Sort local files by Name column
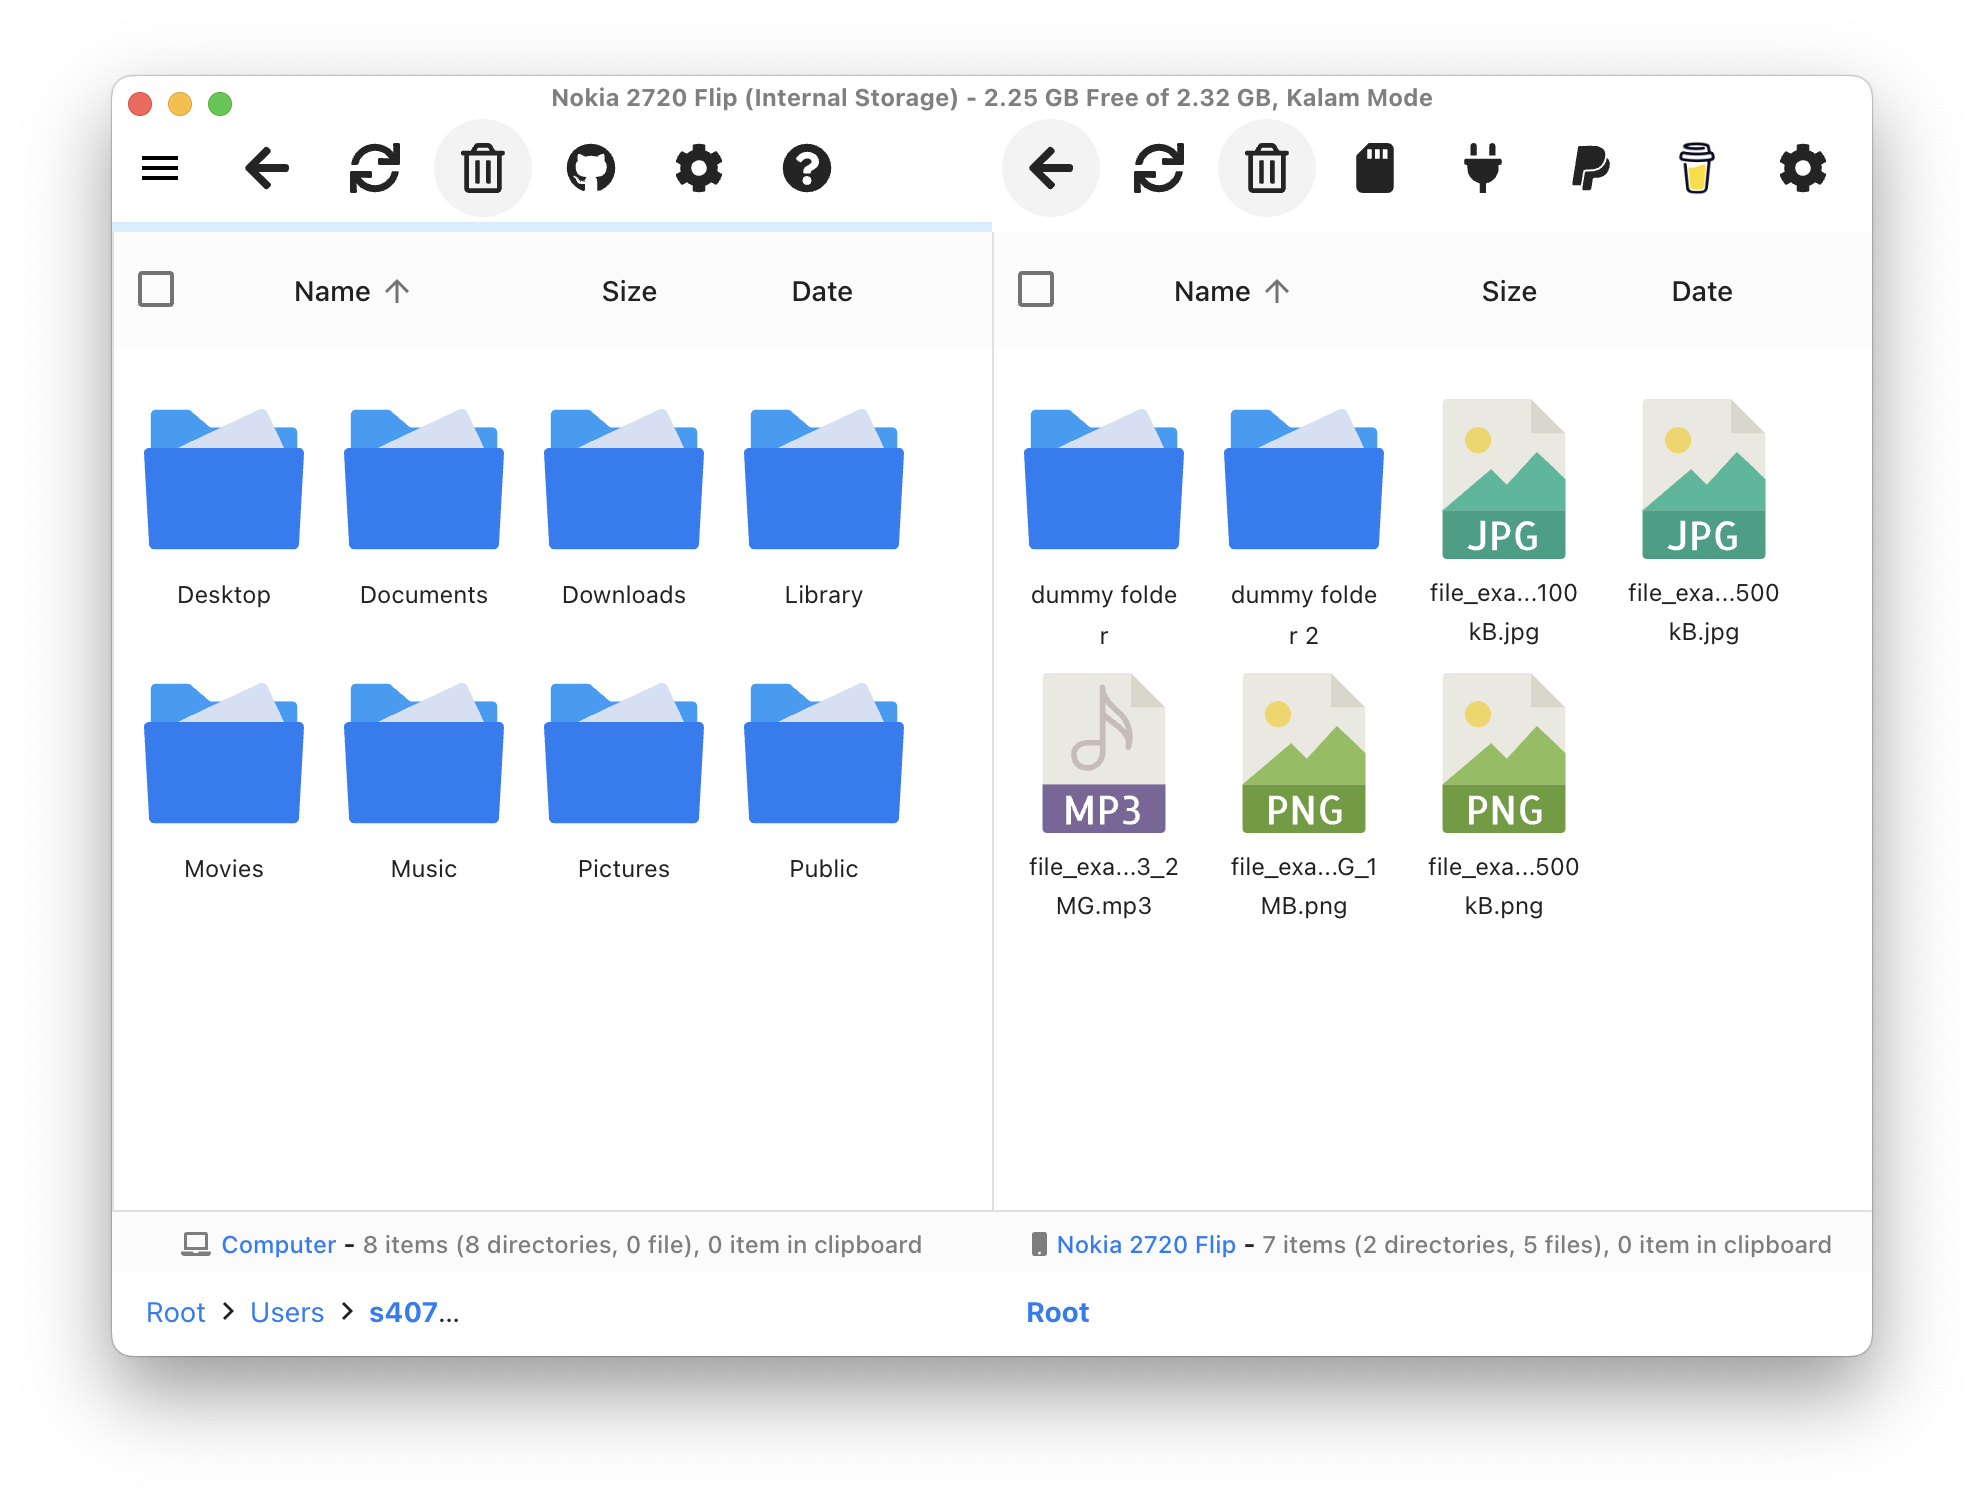 333,291
